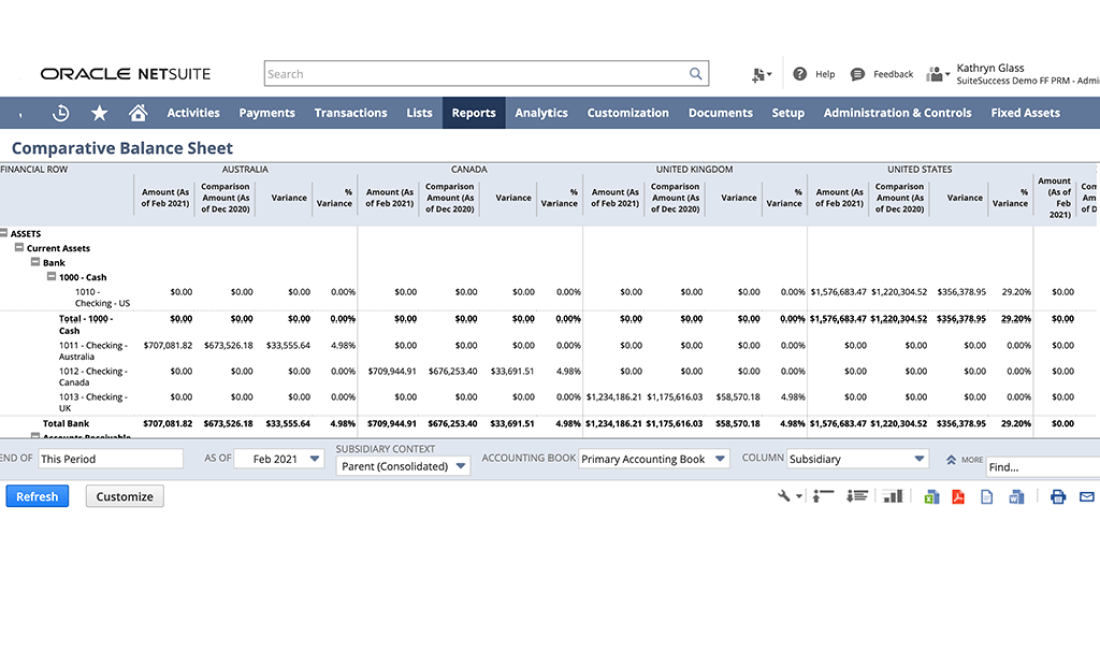Open the change roles user icon

pos(938,74)
